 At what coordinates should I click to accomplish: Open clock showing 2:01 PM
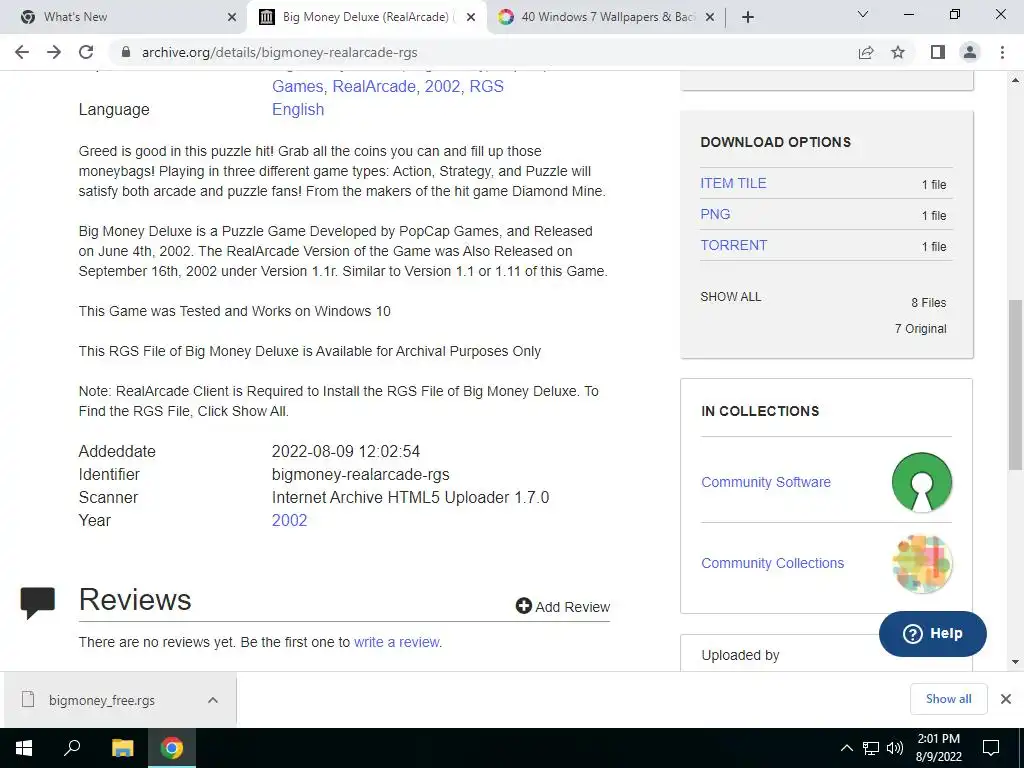(938, 748)
